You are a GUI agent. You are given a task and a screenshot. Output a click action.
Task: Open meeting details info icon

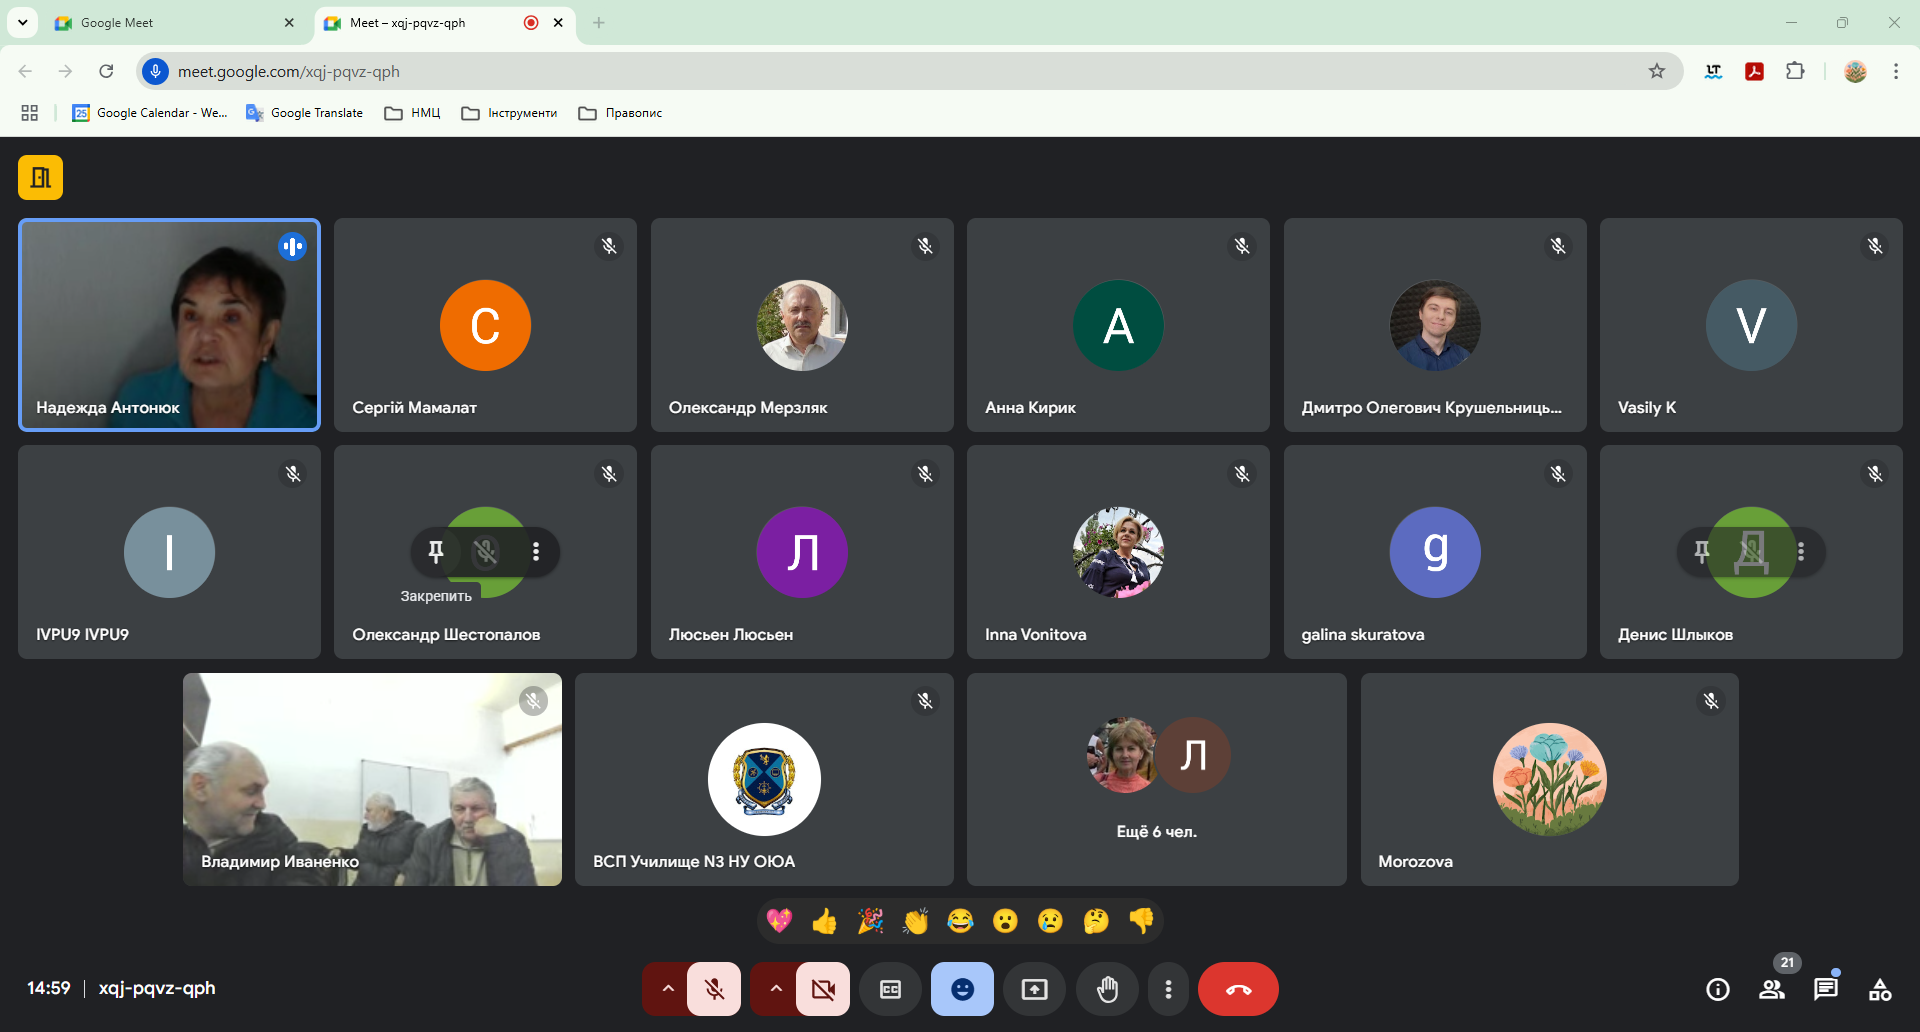point(1717,989)
